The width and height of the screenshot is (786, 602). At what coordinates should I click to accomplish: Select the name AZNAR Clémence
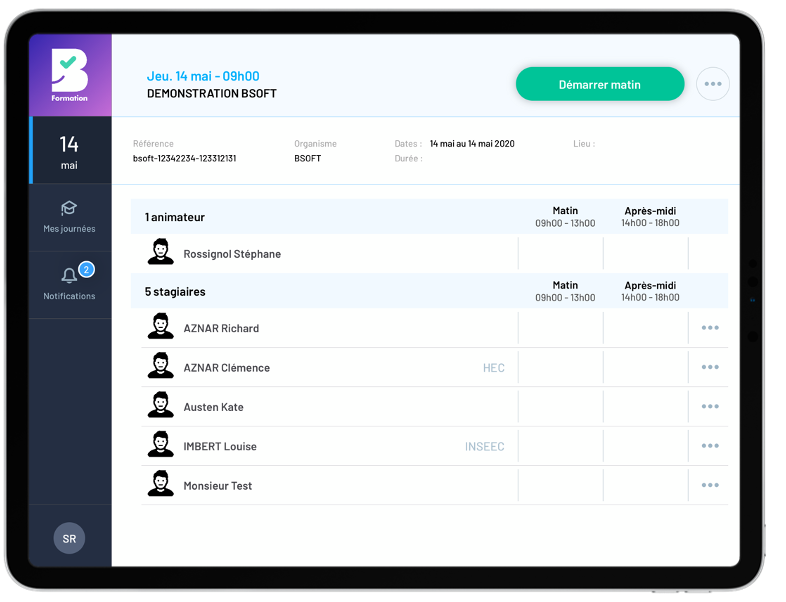click(x=227, y=368)
